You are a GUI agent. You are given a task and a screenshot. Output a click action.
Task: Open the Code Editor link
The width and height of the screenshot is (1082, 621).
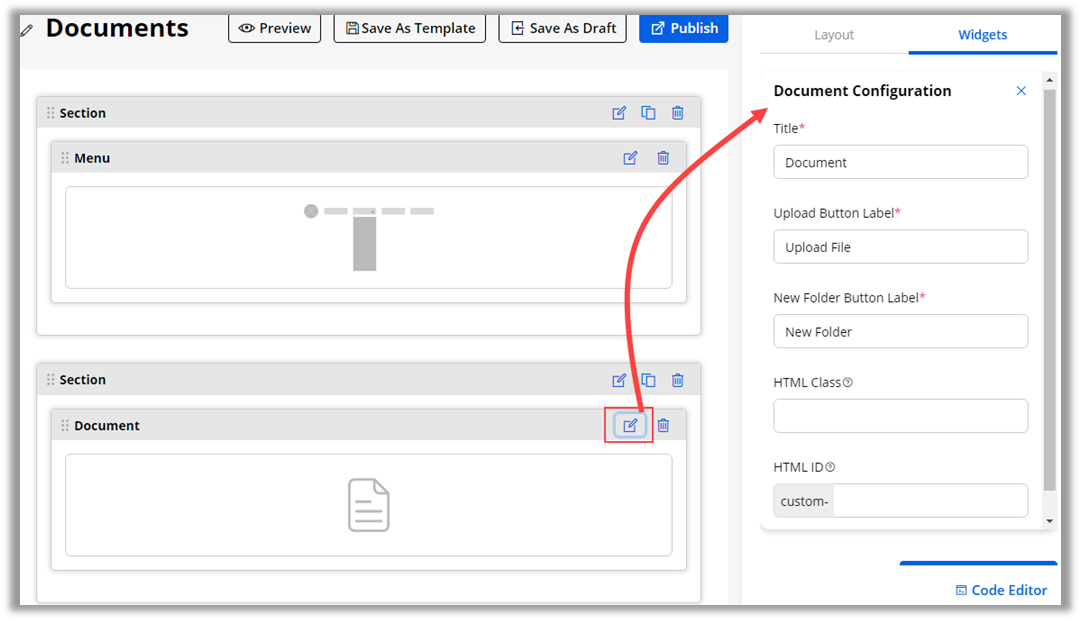click(x=1001, y=590)
